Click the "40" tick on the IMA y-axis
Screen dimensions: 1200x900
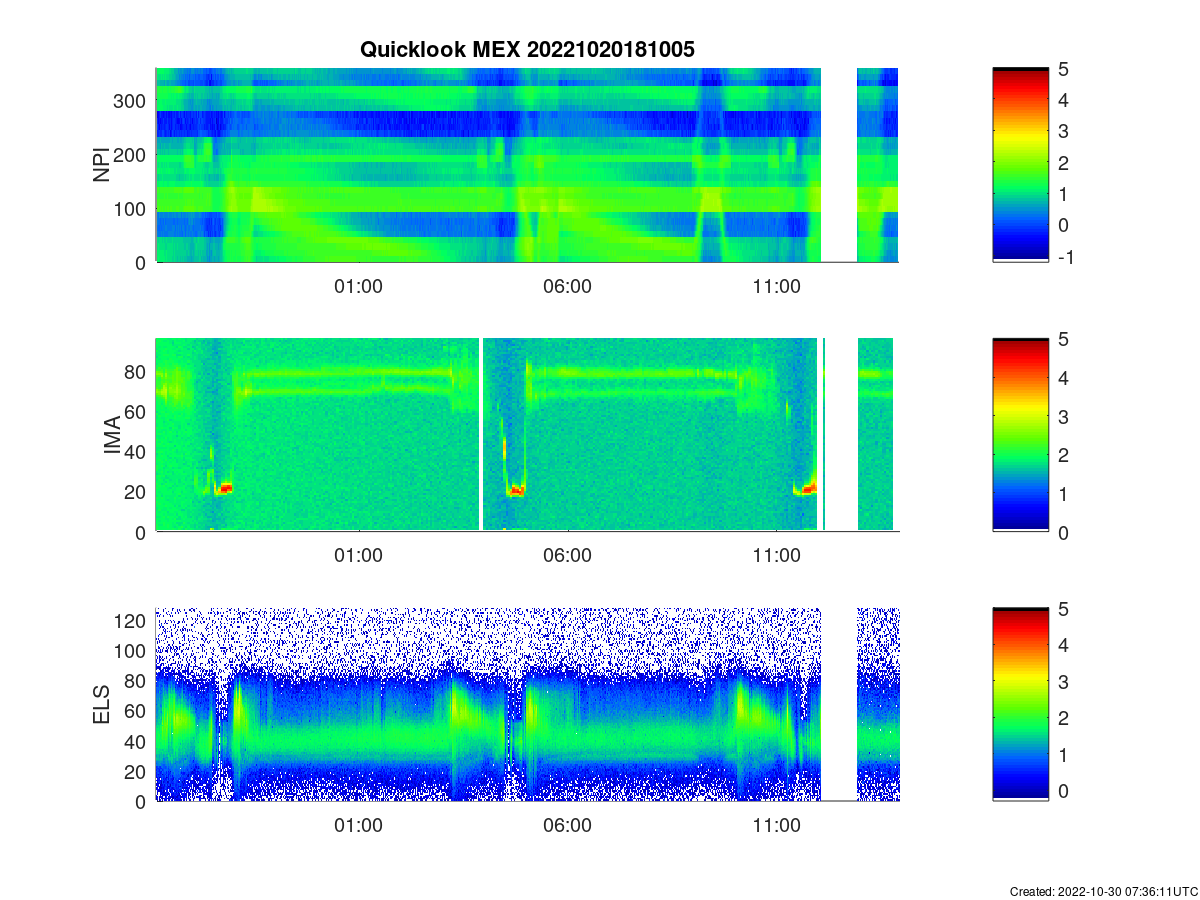coord(137,451)
